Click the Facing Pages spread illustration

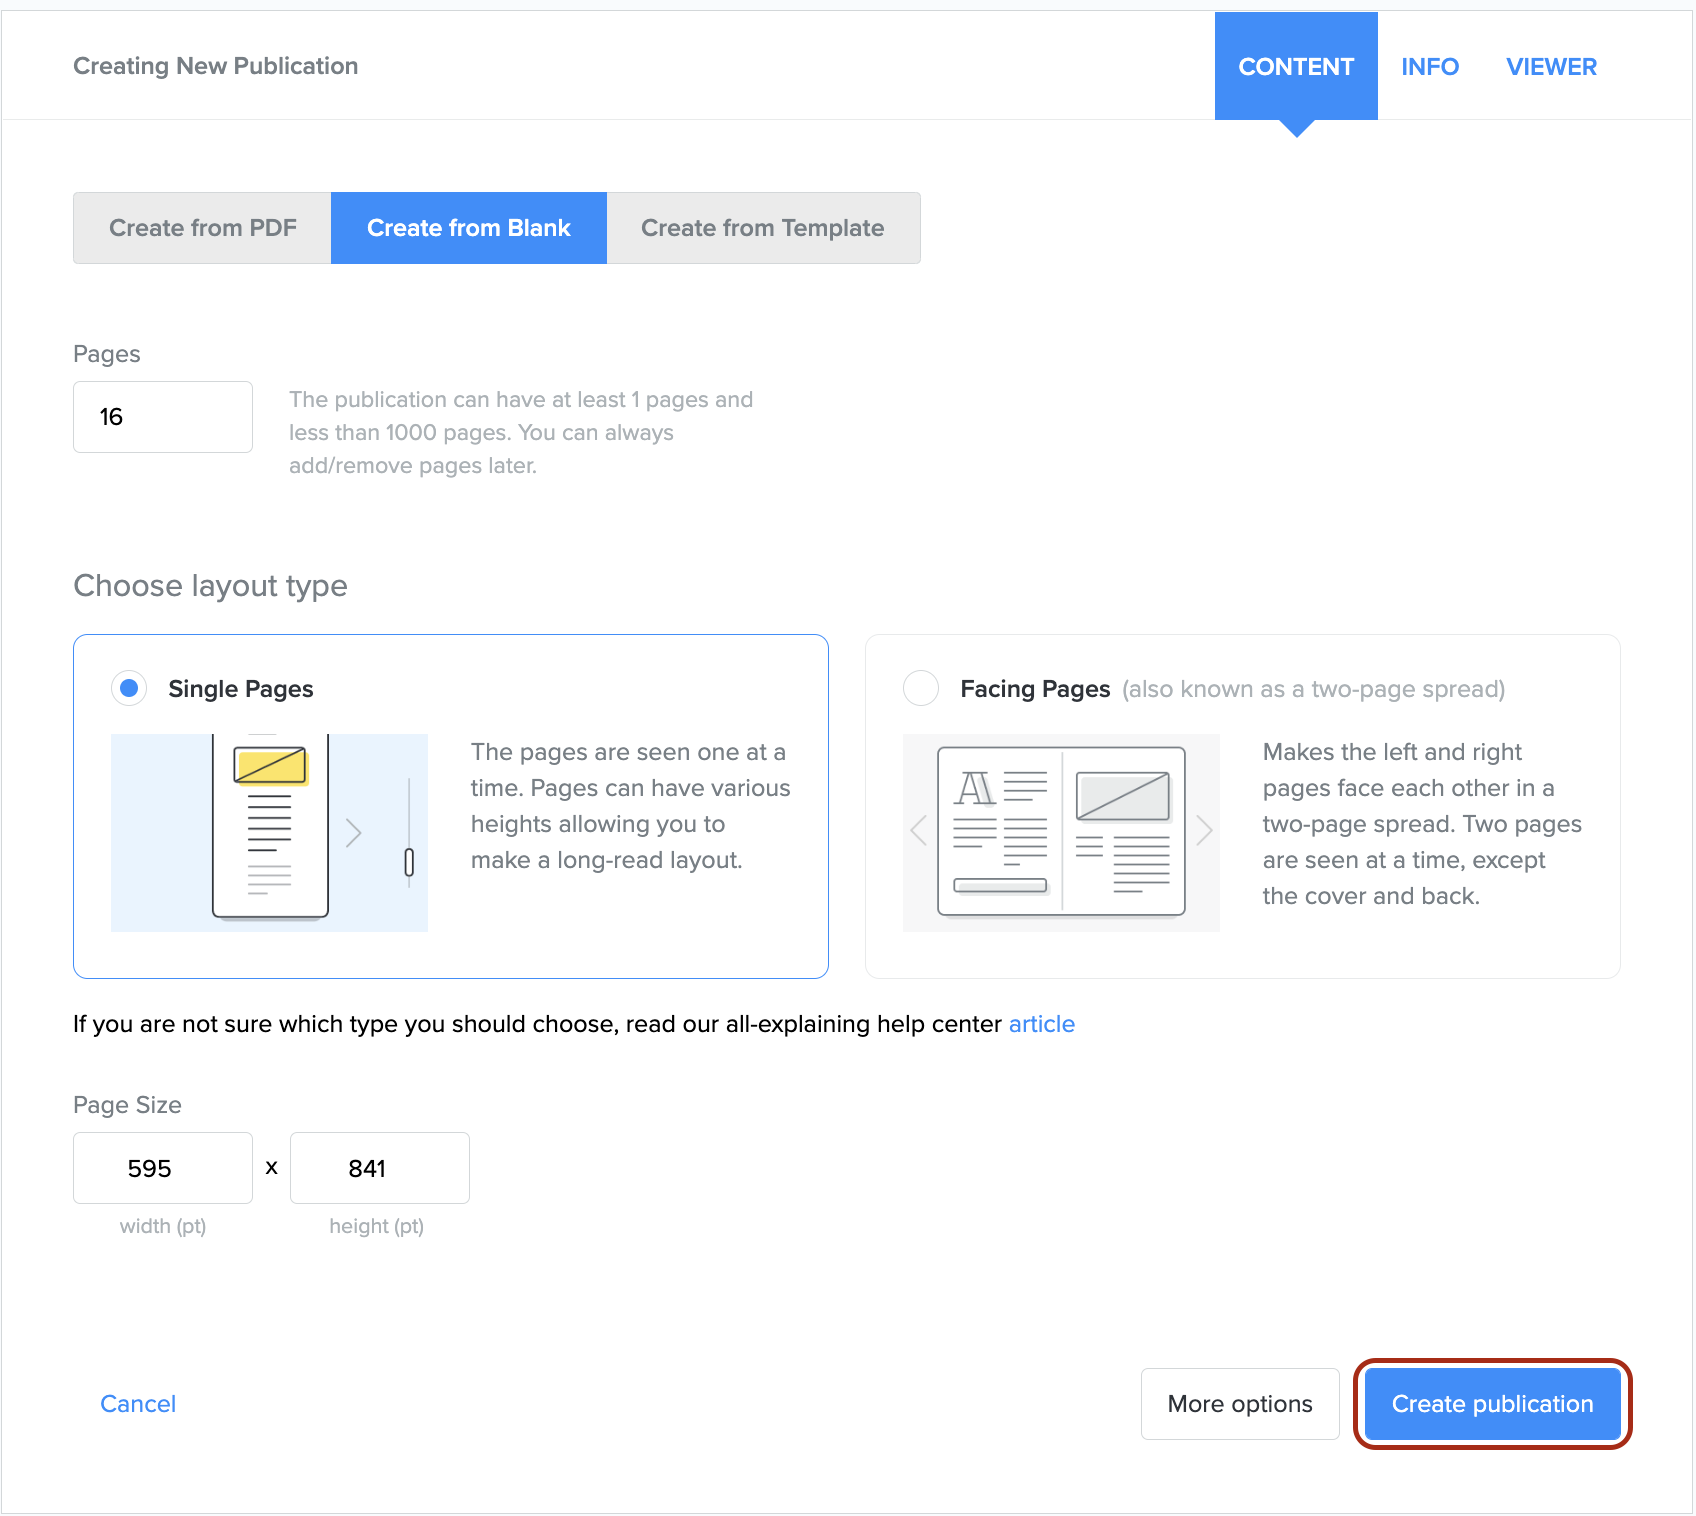[1060, 832]
